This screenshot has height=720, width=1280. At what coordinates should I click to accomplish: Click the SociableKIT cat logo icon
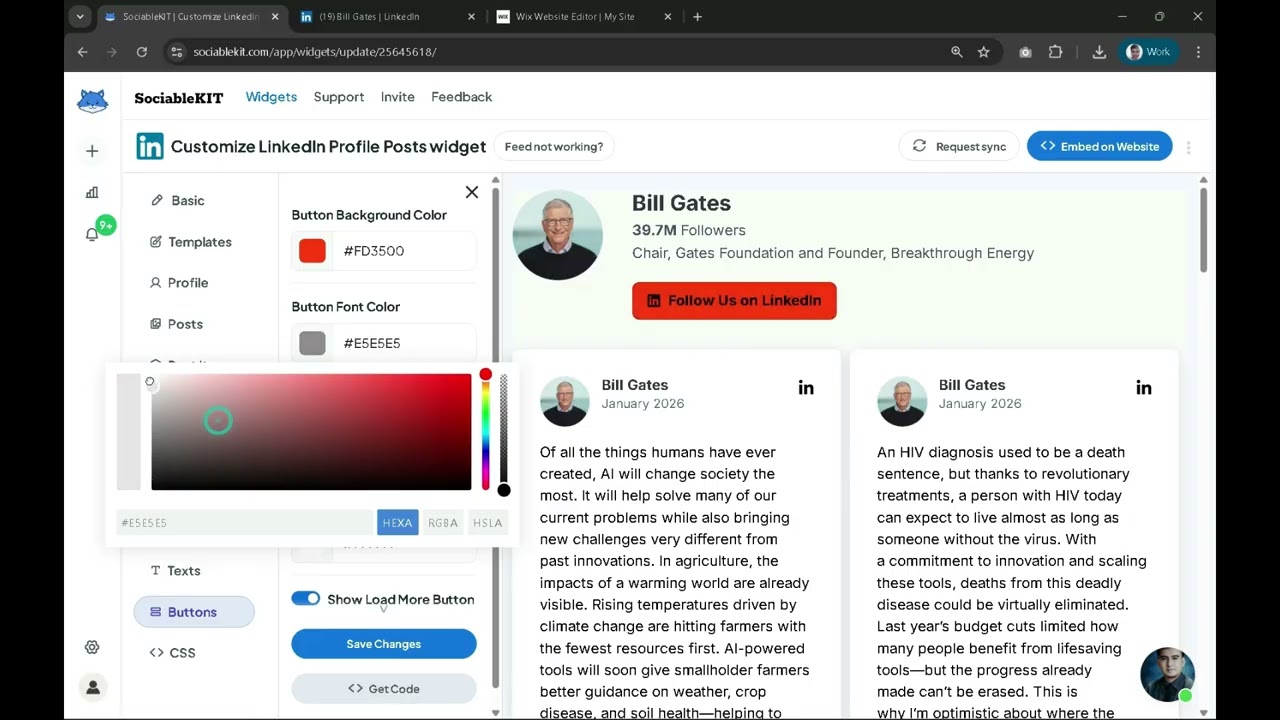click(92, 100)
